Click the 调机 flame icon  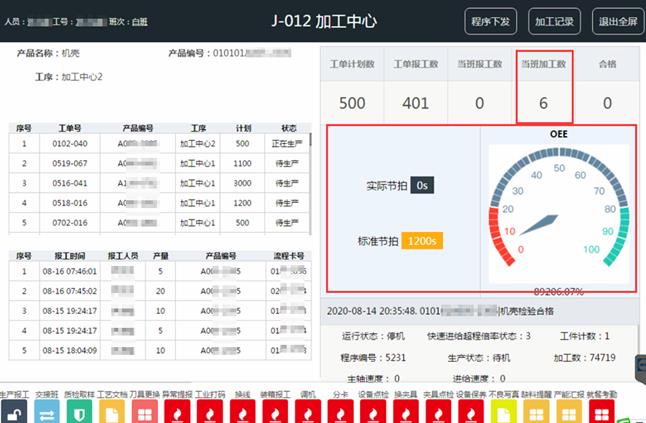point(308,412)
